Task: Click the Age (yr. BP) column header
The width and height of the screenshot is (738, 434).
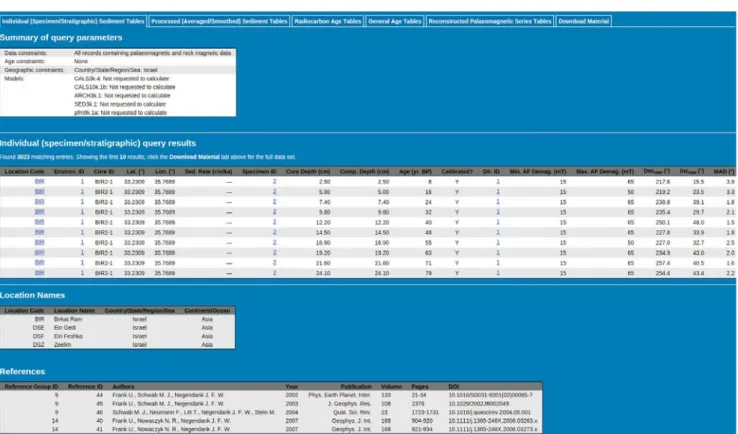Action: [x=415, y=172]
